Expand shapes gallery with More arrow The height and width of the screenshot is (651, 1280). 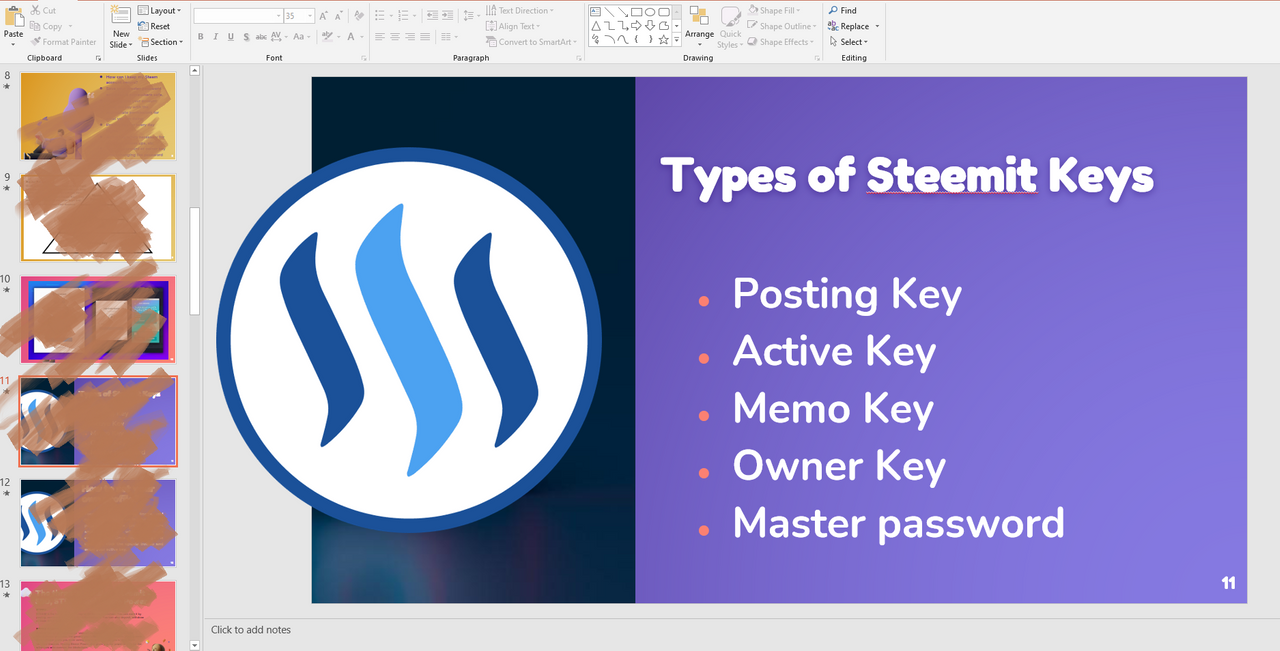[677, 39]
